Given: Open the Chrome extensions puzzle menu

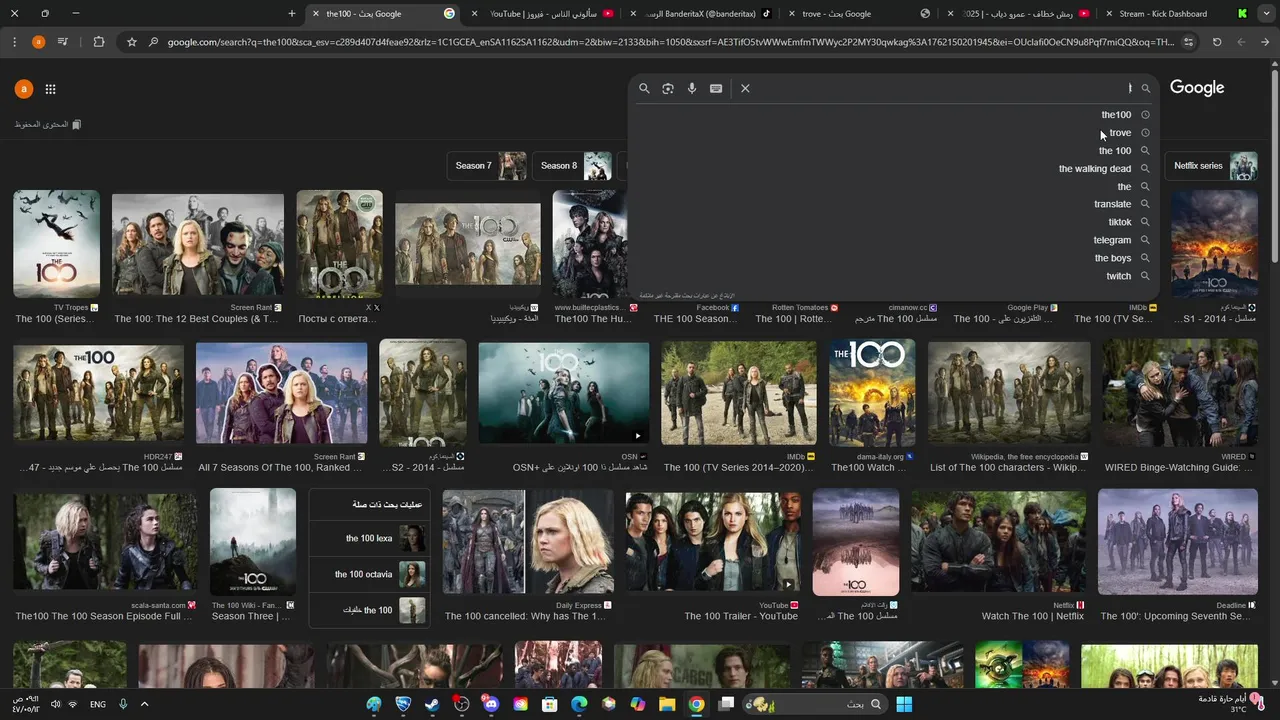Looking at the screenshot, I should [99, 42].
